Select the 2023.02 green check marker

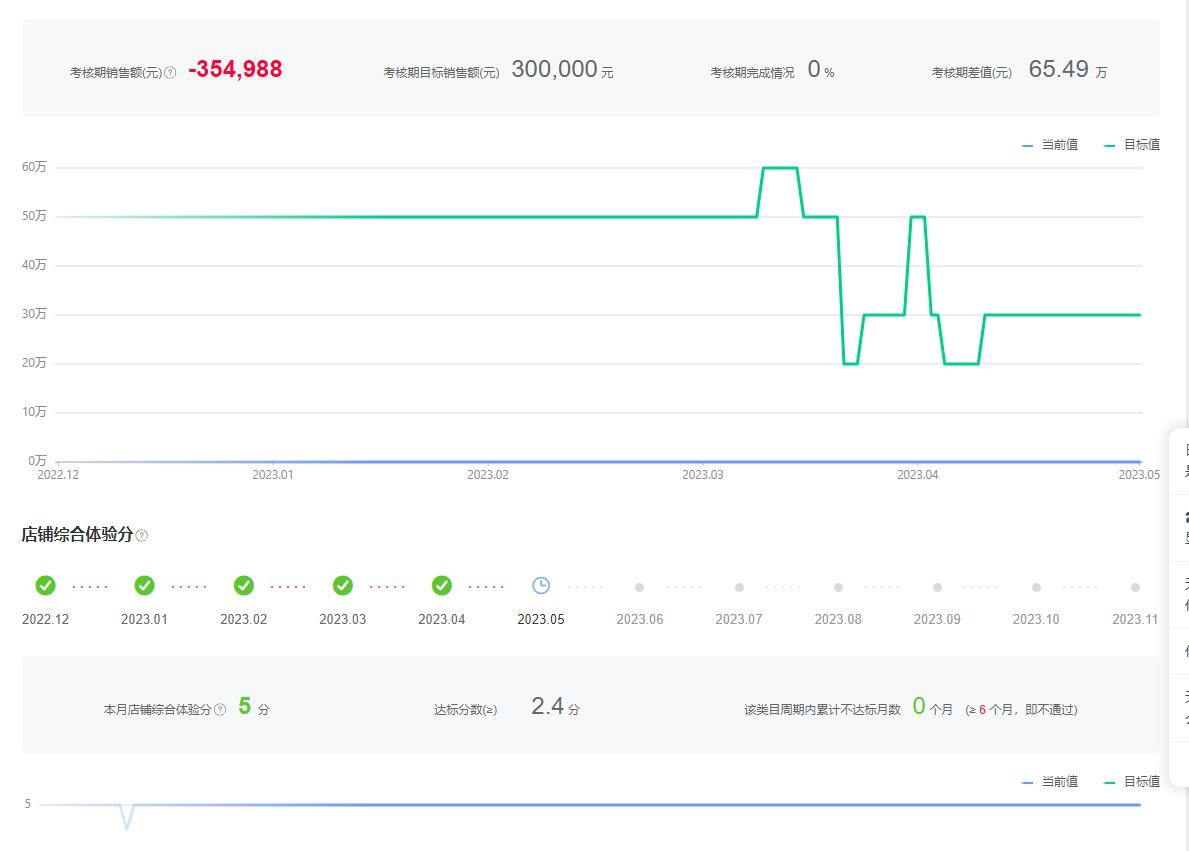coord(243,586)
